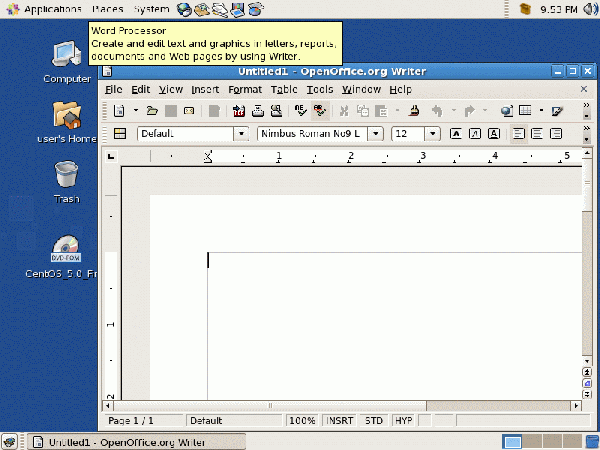
Task: Toggle Italic text formatting
Action: point(474,134)
